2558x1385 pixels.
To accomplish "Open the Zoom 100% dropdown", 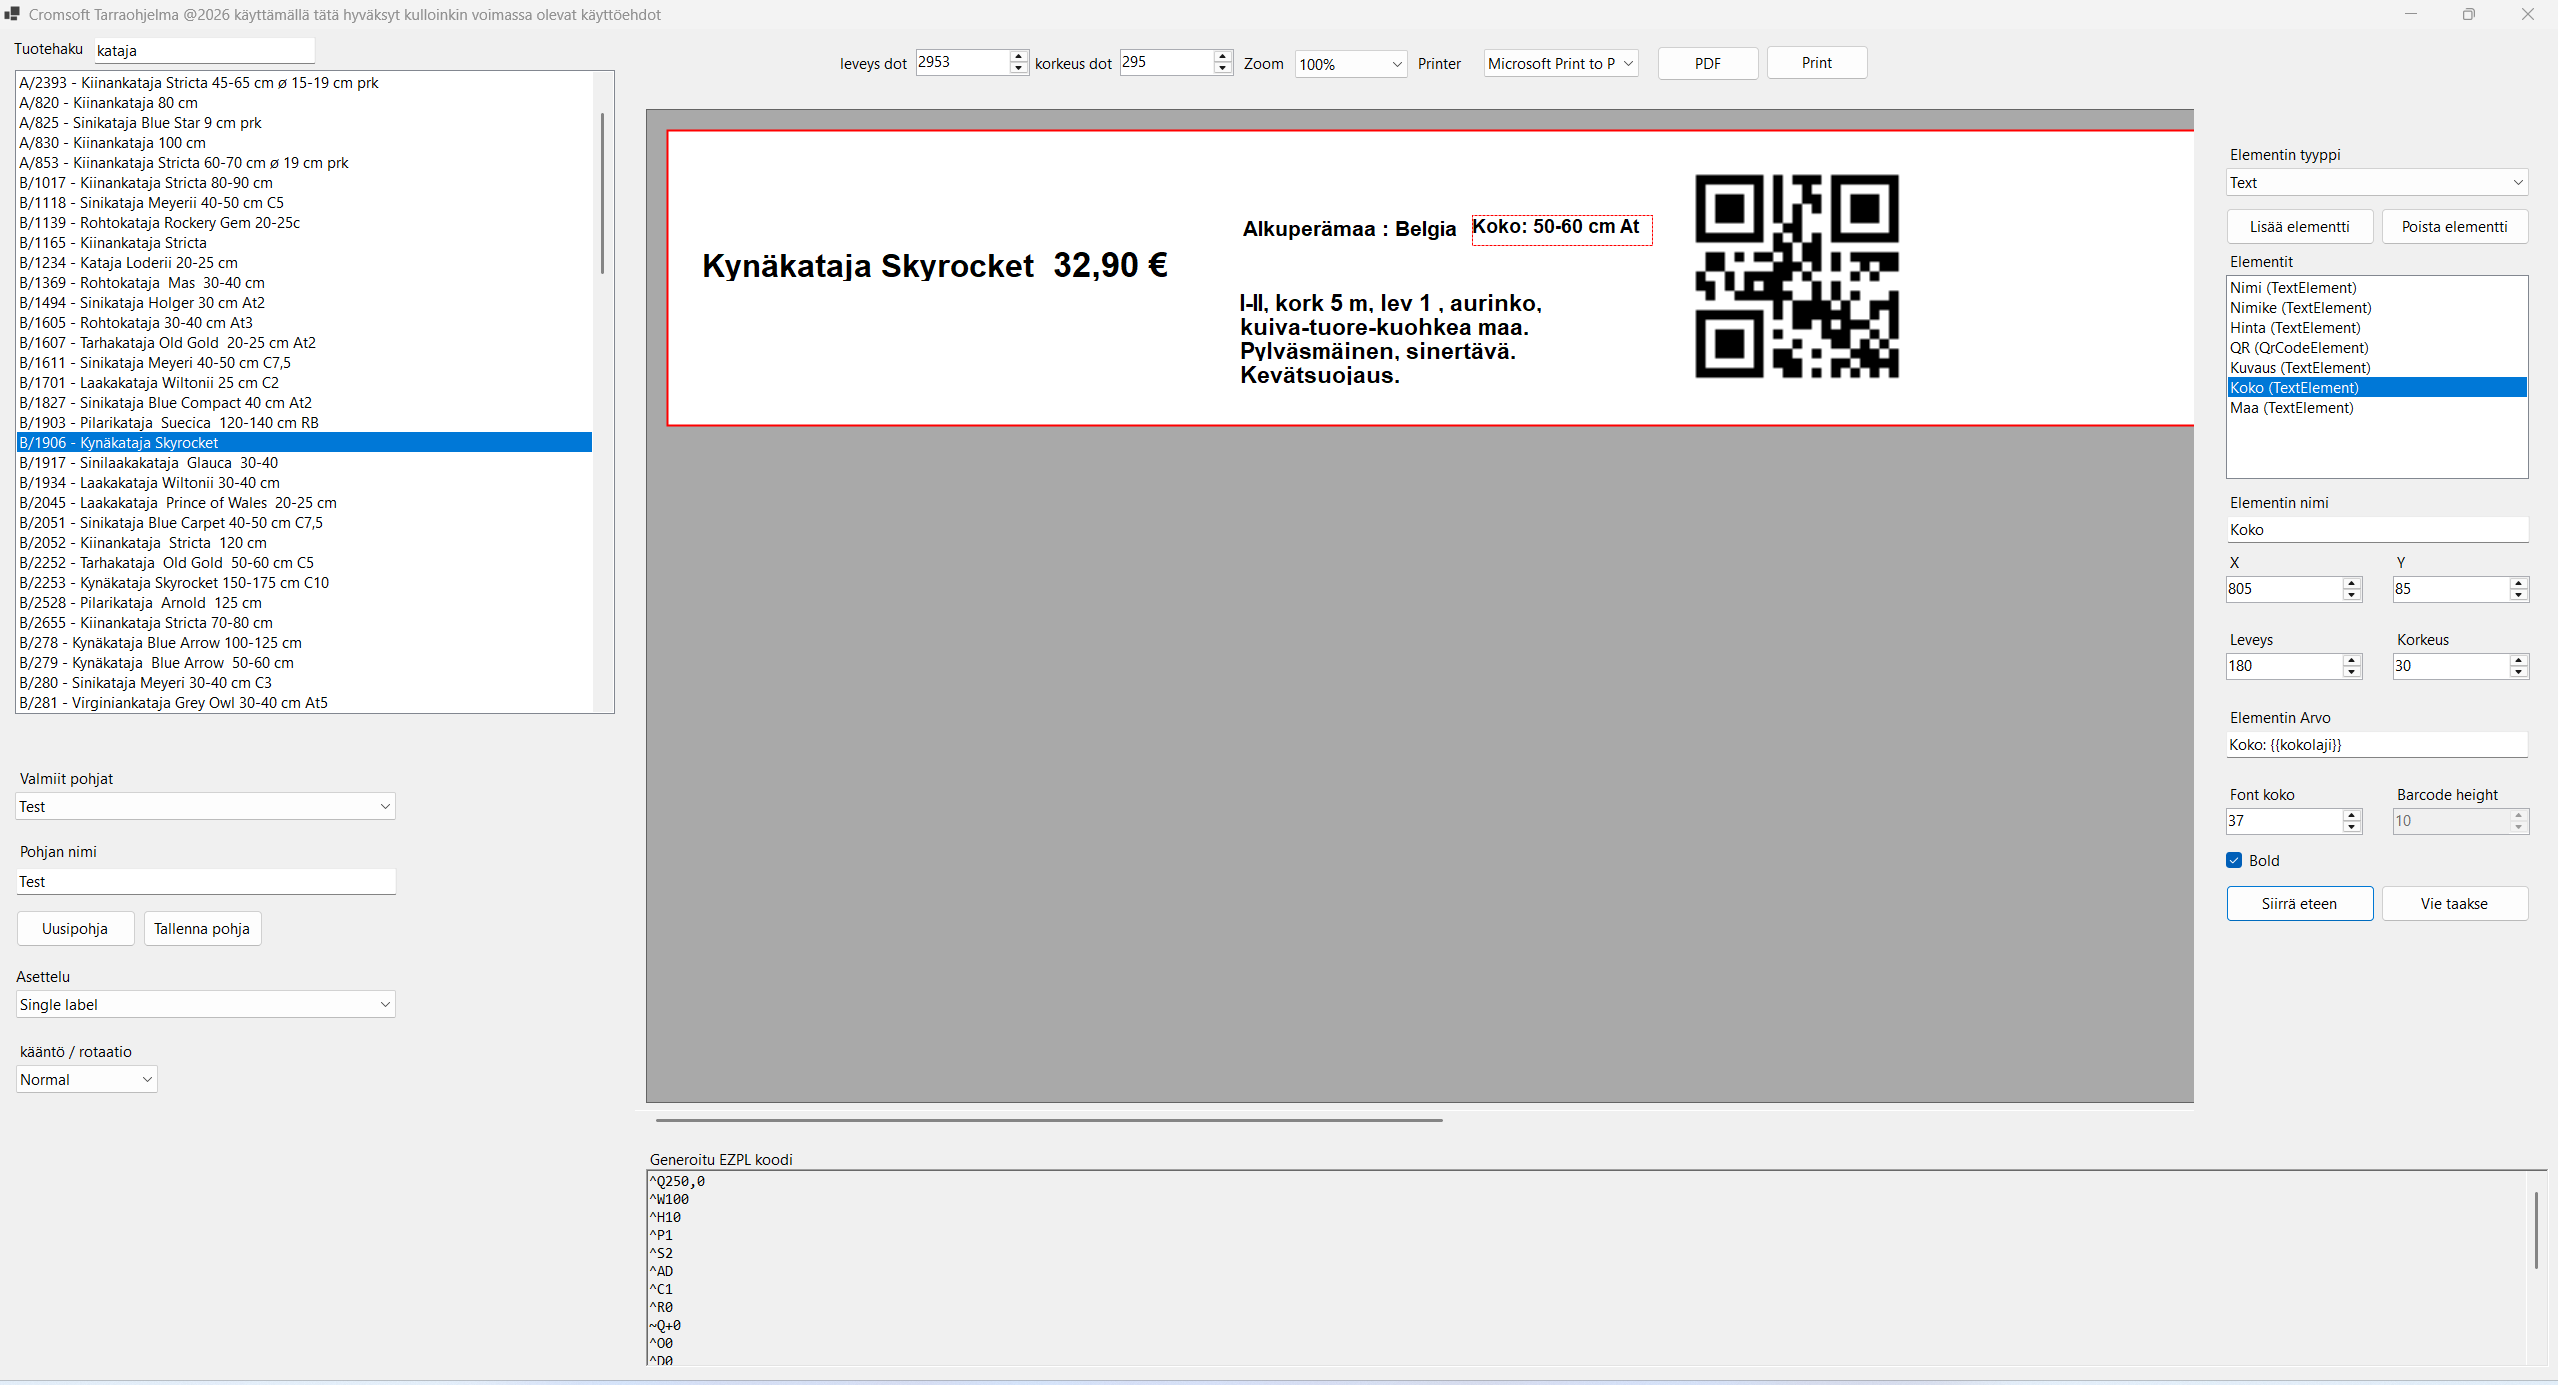I will click(1350, 64).
